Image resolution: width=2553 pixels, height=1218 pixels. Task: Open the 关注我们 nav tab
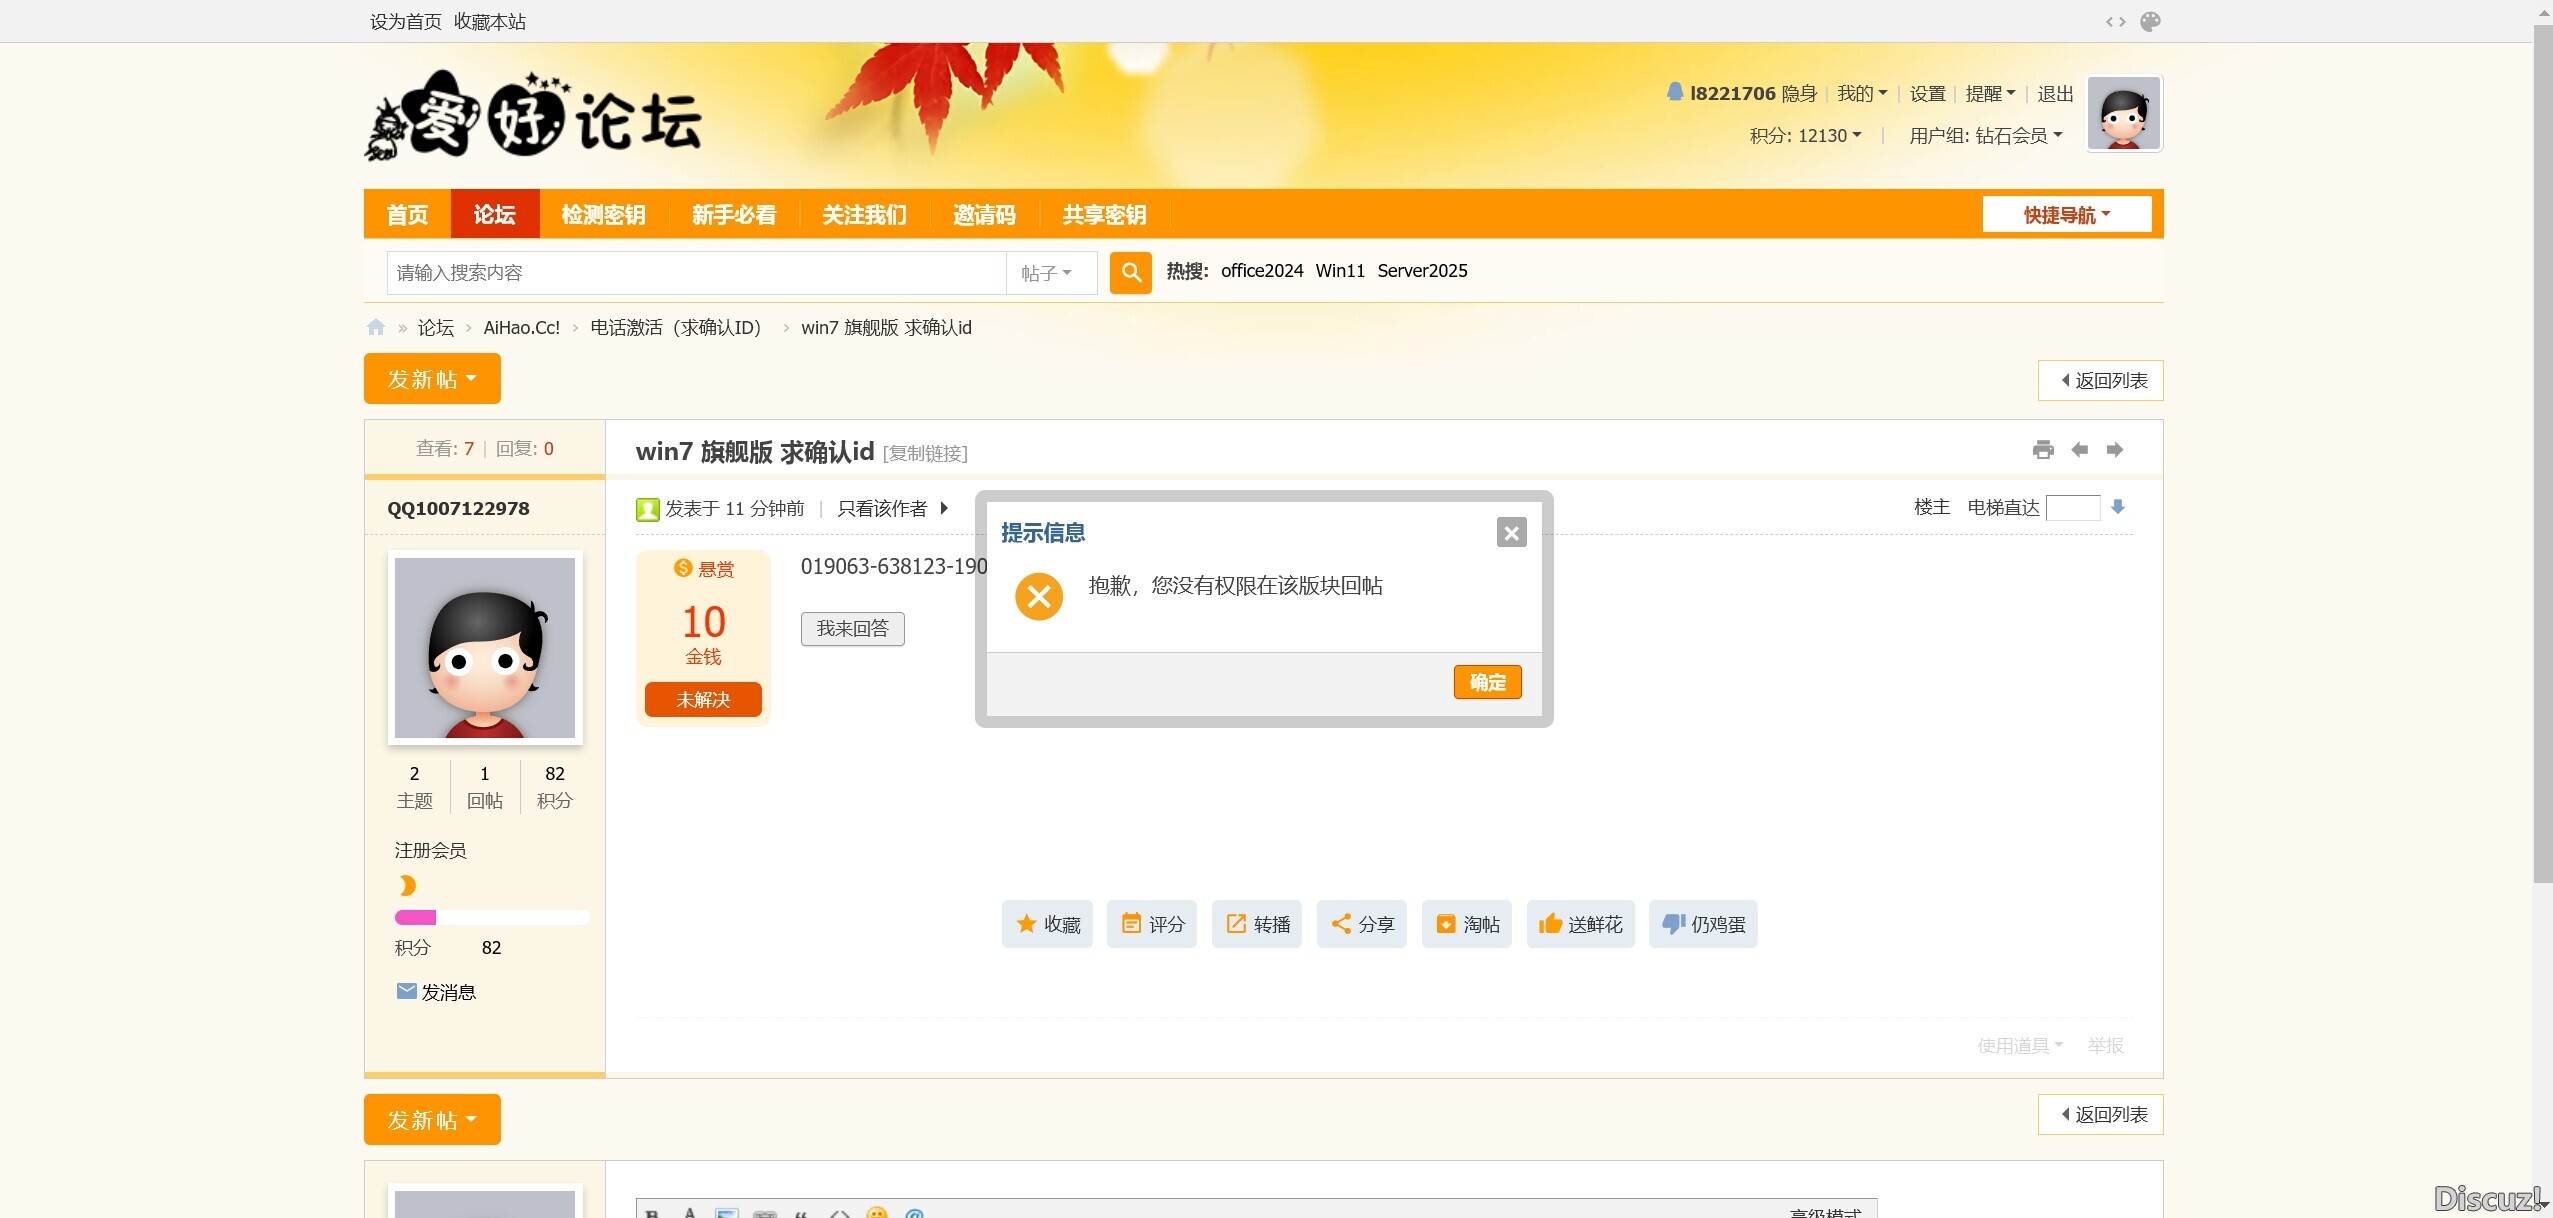pos(865,214)
